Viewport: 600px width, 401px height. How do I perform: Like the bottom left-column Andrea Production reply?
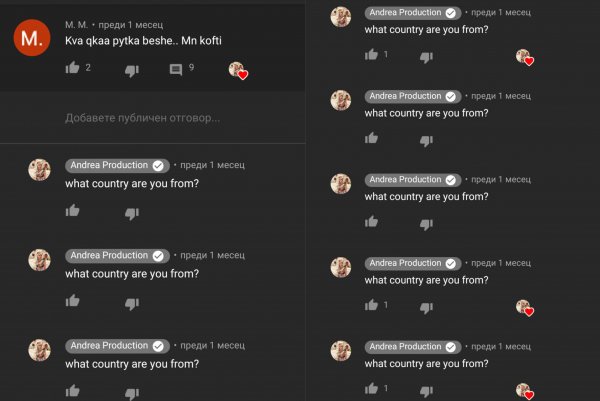[x=72, y=391]
